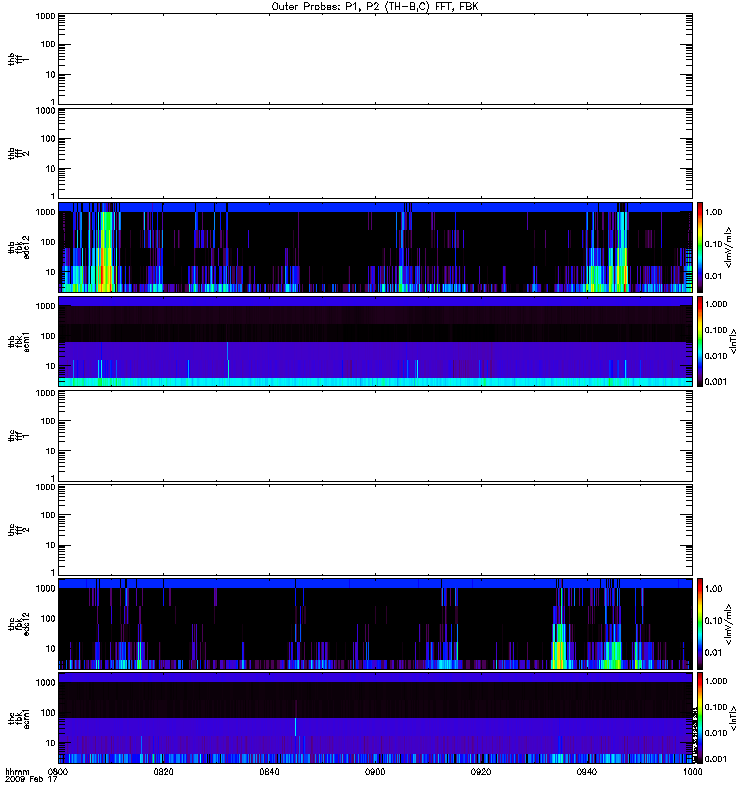Click the plot title 'Outer Probes: P1, P2 (TH-B,C) FFT, FBK'
Screen dimensions: 750x800
[x=375, y=7]
